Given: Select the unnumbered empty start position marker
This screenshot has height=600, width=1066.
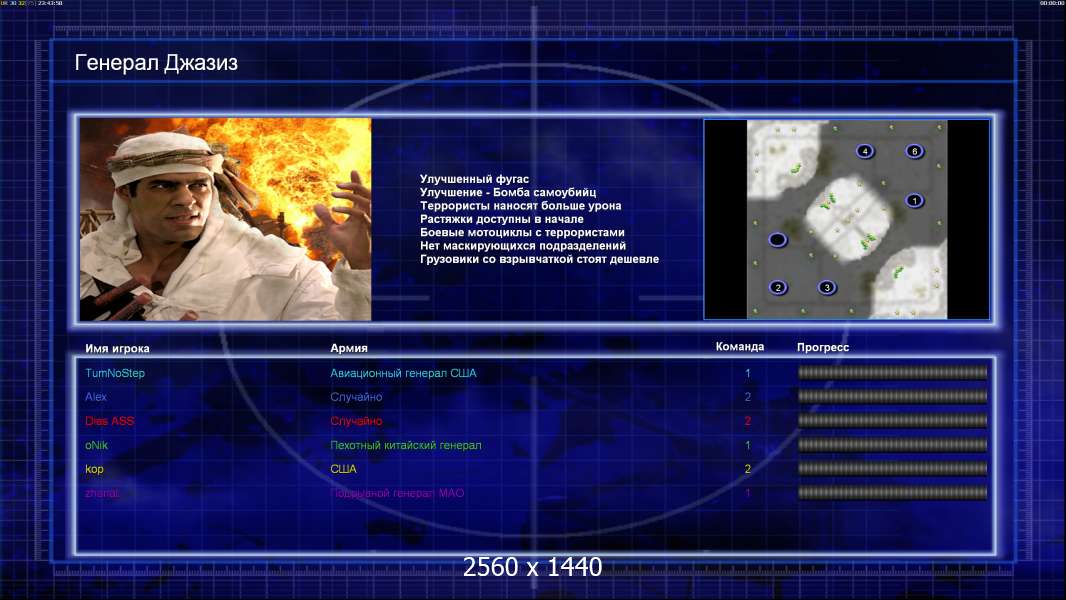Looking at the screenshot, I should point(777,240).
